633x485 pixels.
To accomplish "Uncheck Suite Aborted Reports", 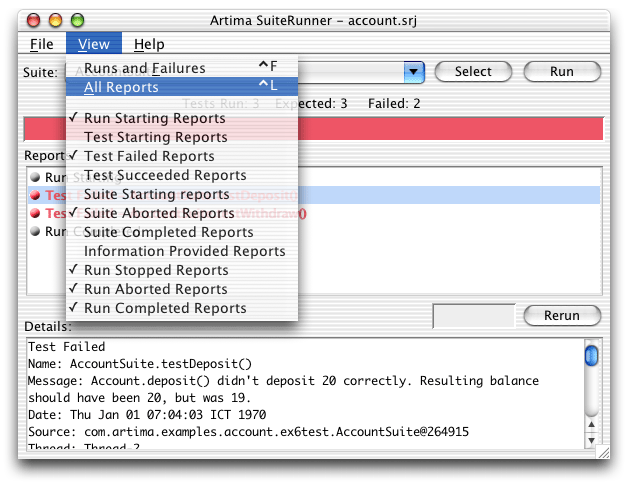I will [182, 213].
